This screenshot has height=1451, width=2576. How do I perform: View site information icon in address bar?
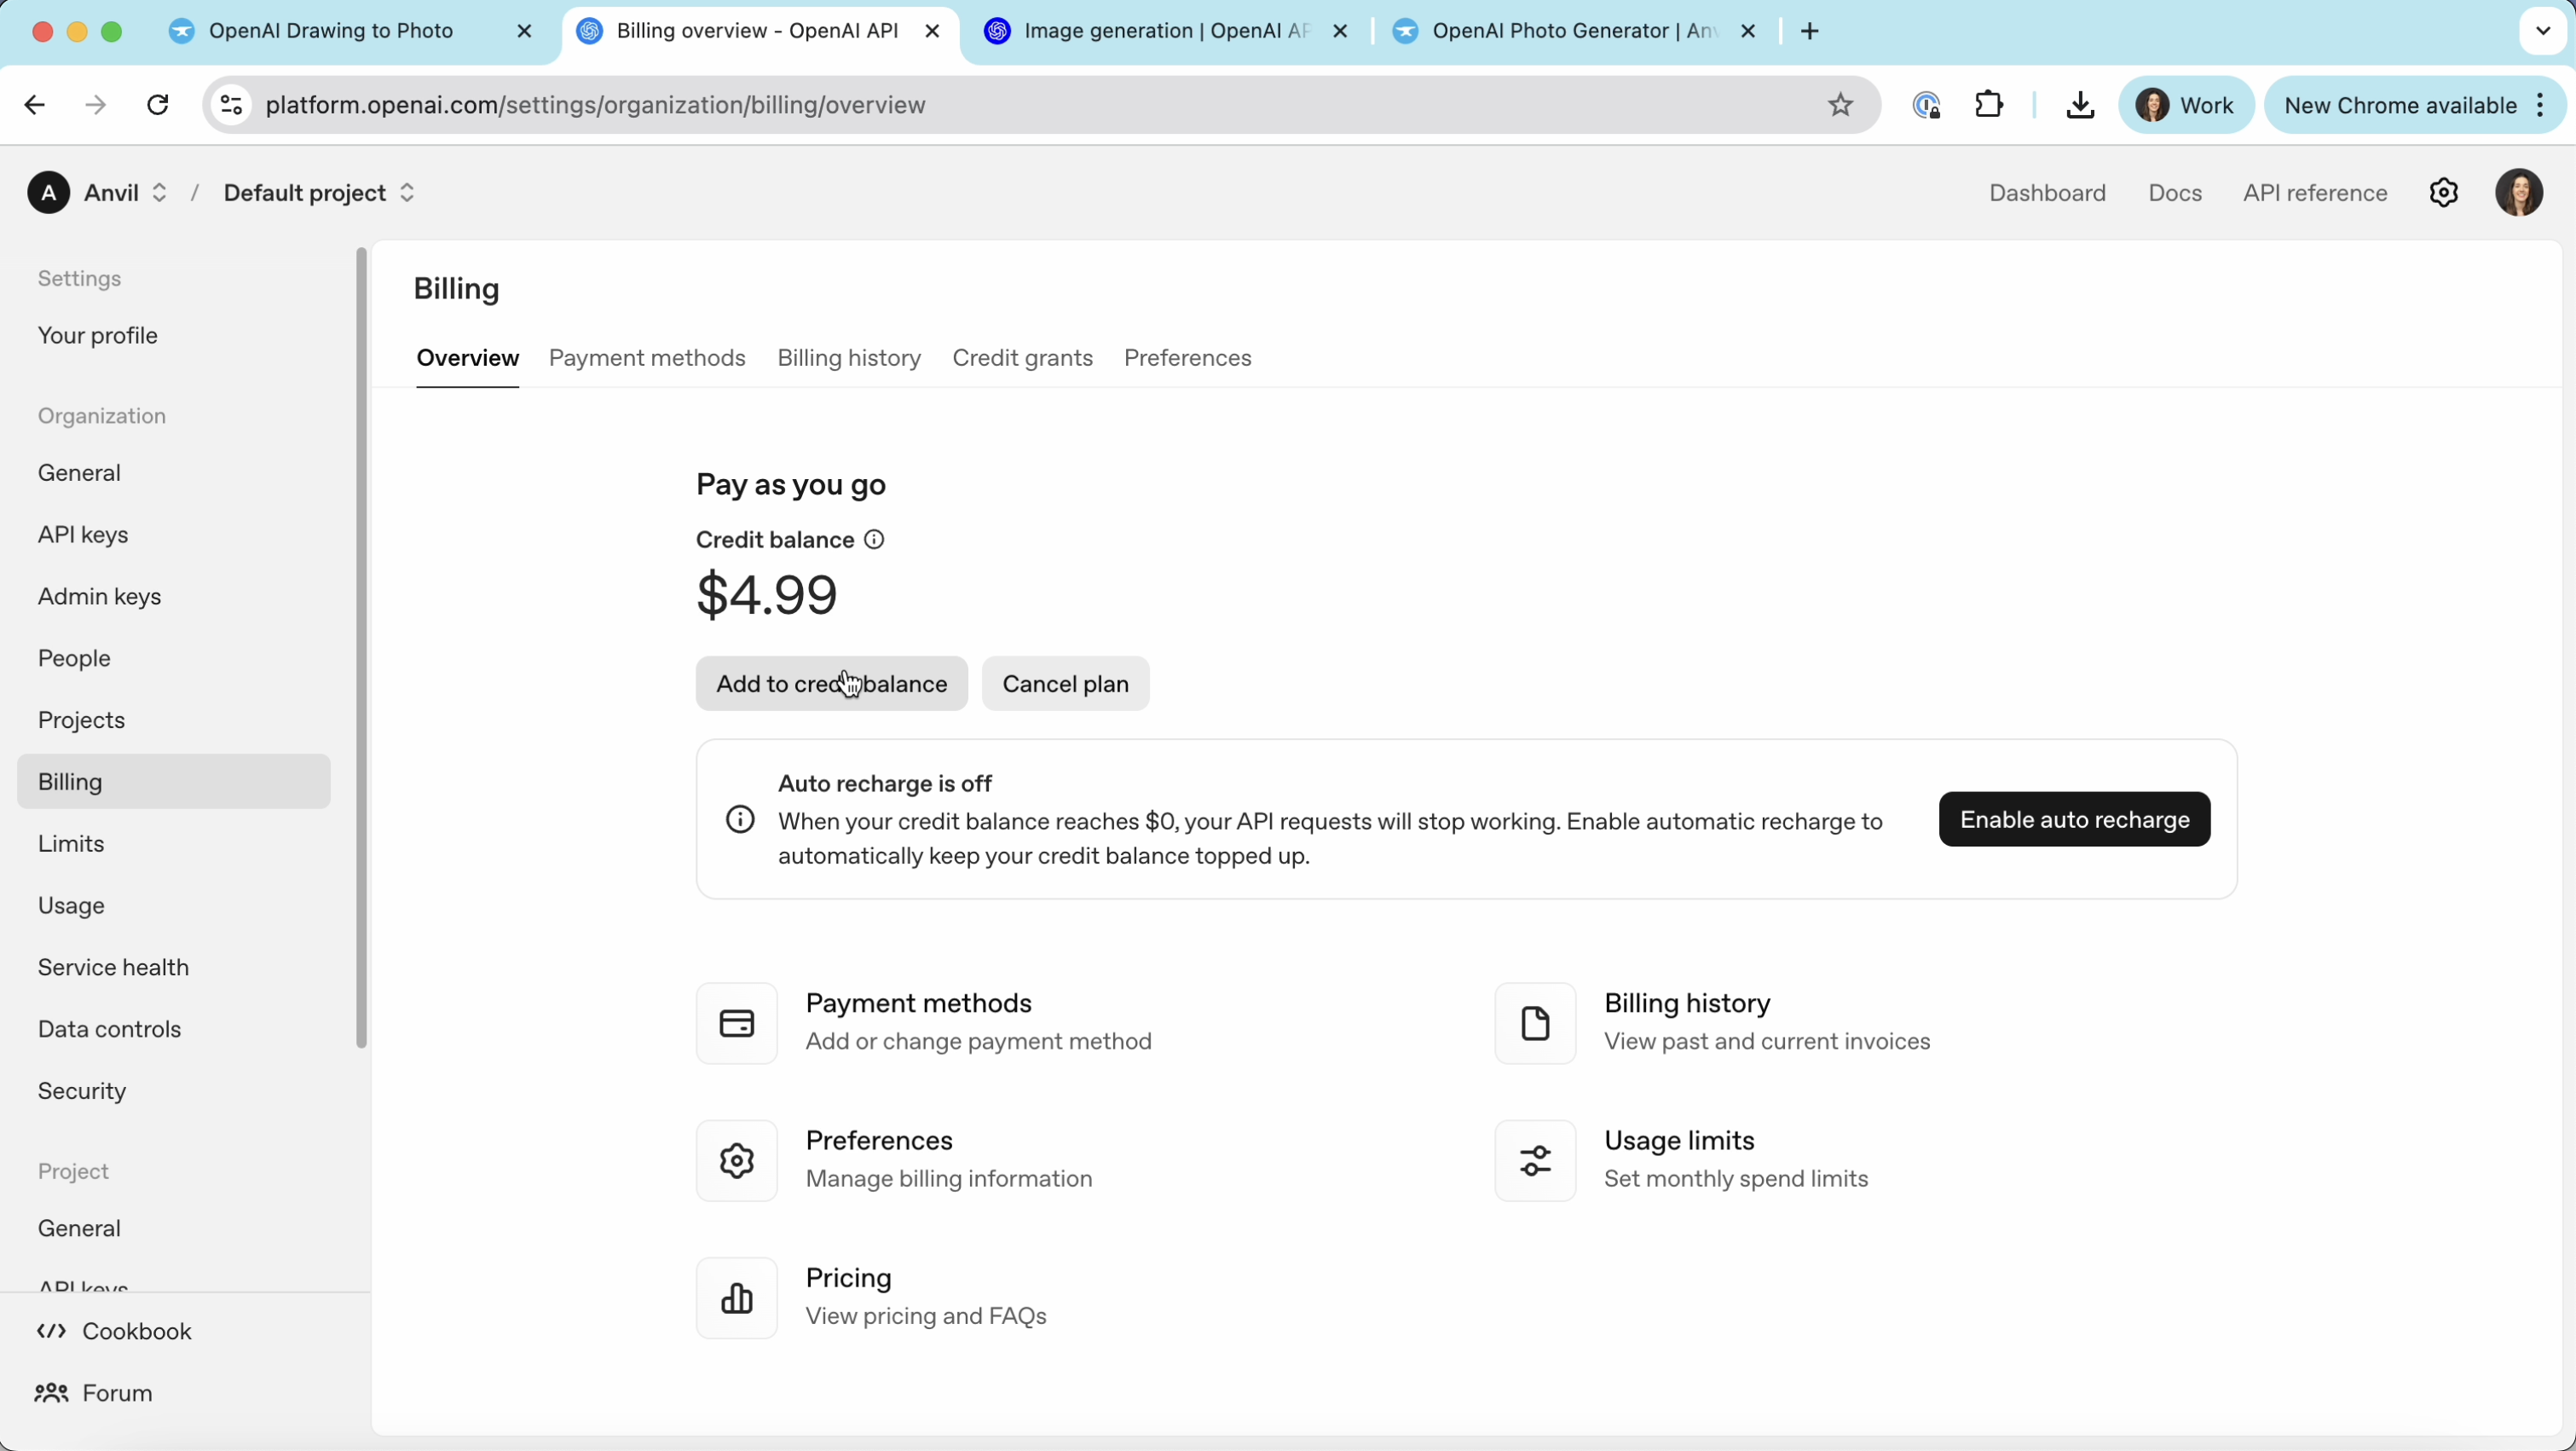coord(231,105)
